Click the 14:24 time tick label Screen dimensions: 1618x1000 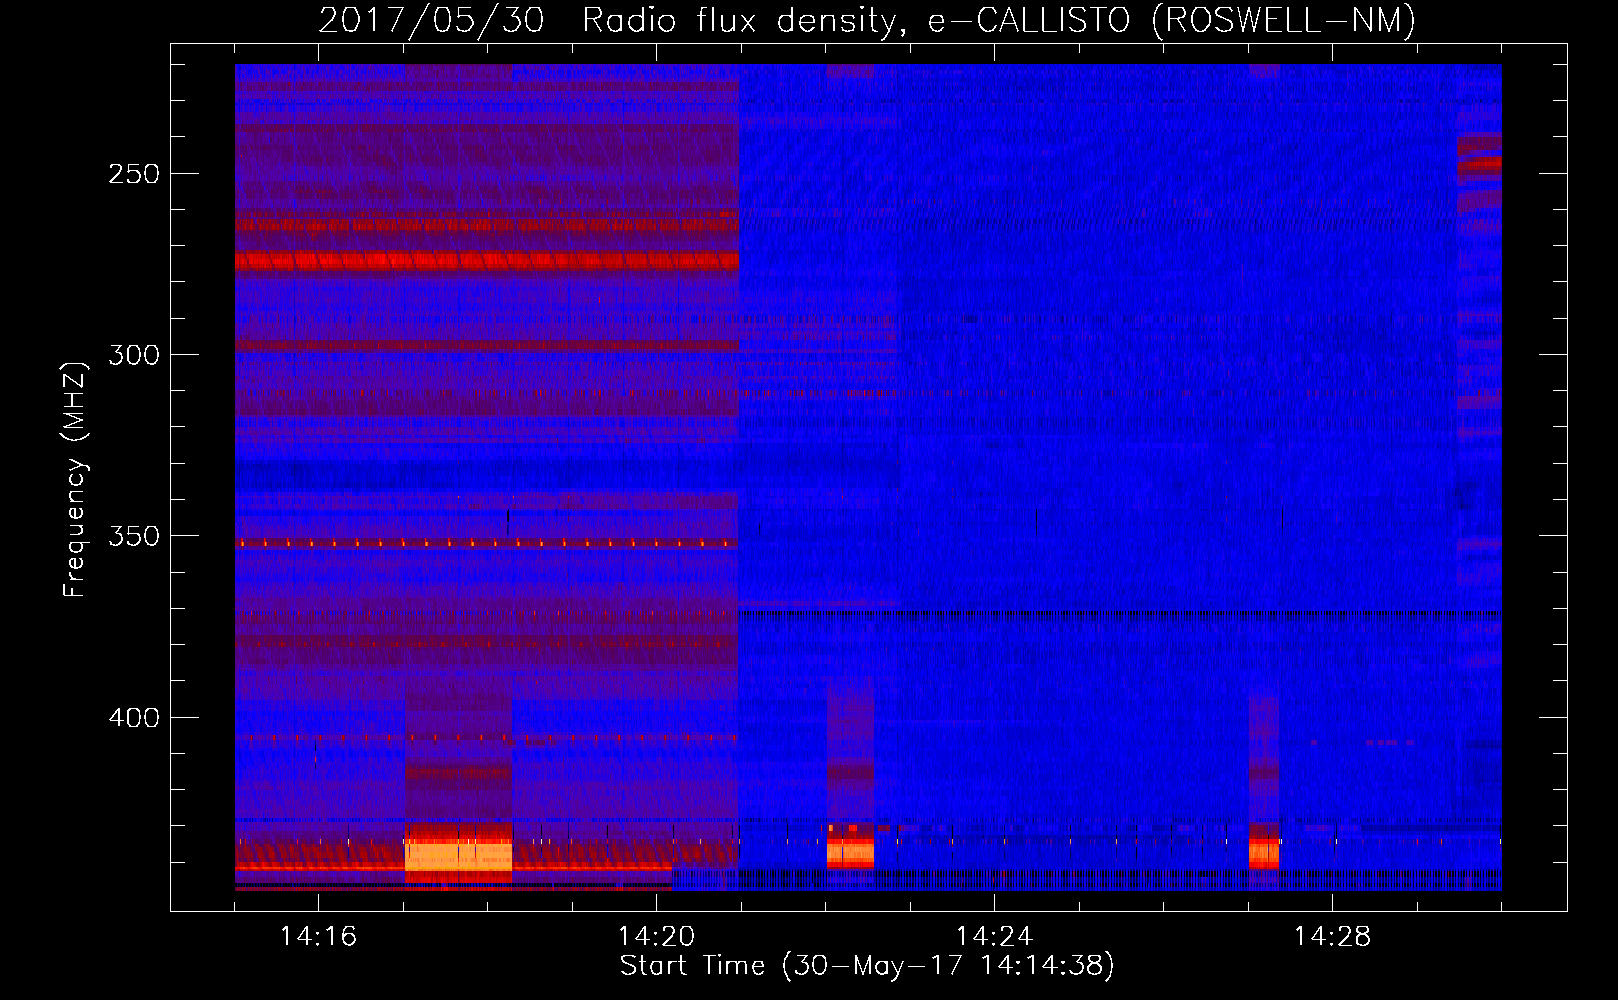click(x=994, y=937)
